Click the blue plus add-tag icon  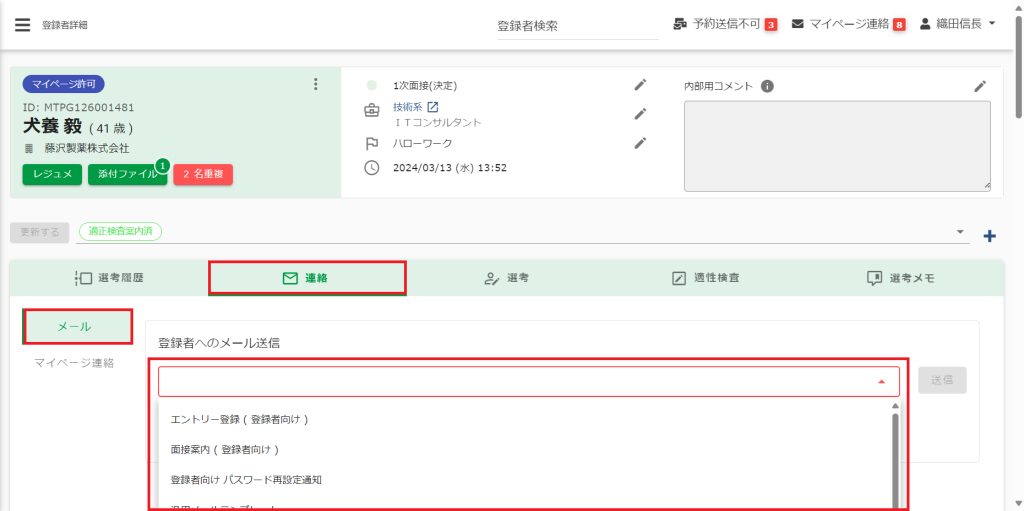pyautogui.click(x=990, y=236)
